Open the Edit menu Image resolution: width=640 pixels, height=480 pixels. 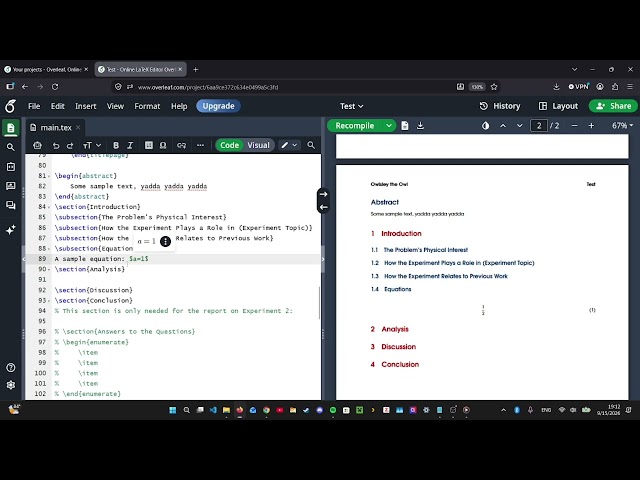(x=58, y=106)
